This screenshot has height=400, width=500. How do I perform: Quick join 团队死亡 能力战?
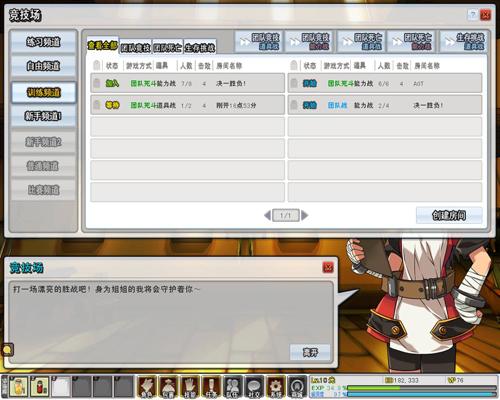click(412, 42)
